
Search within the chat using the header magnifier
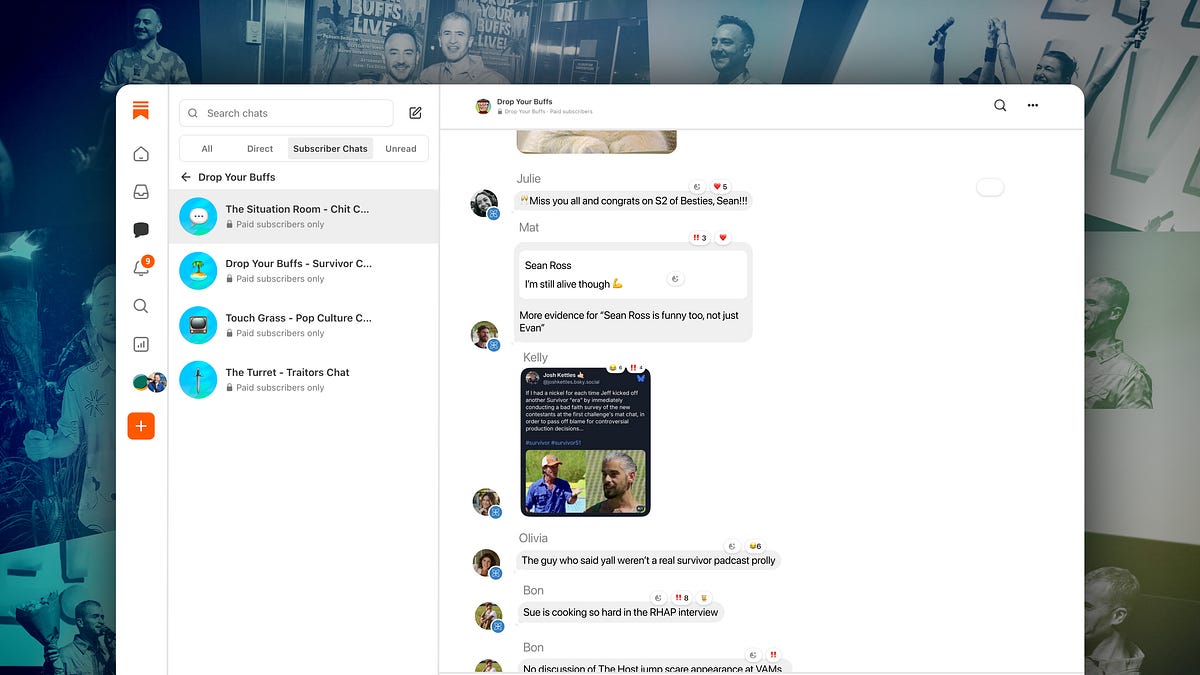click(1000, 105)
